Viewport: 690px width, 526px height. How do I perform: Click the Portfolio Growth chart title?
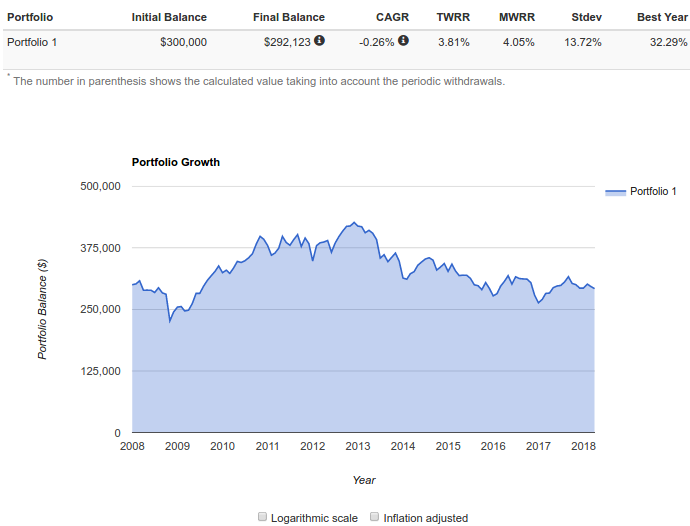click(x=176, y=162)
